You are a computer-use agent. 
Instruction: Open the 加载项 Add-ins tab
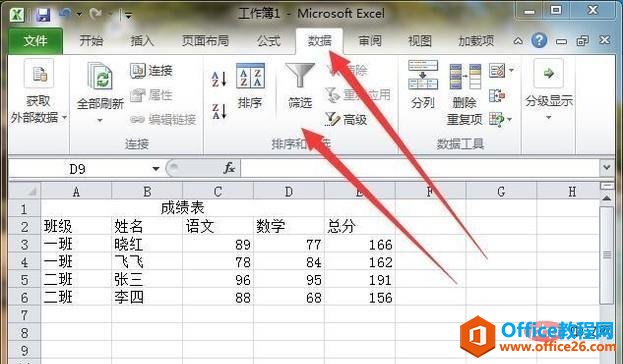476,41
